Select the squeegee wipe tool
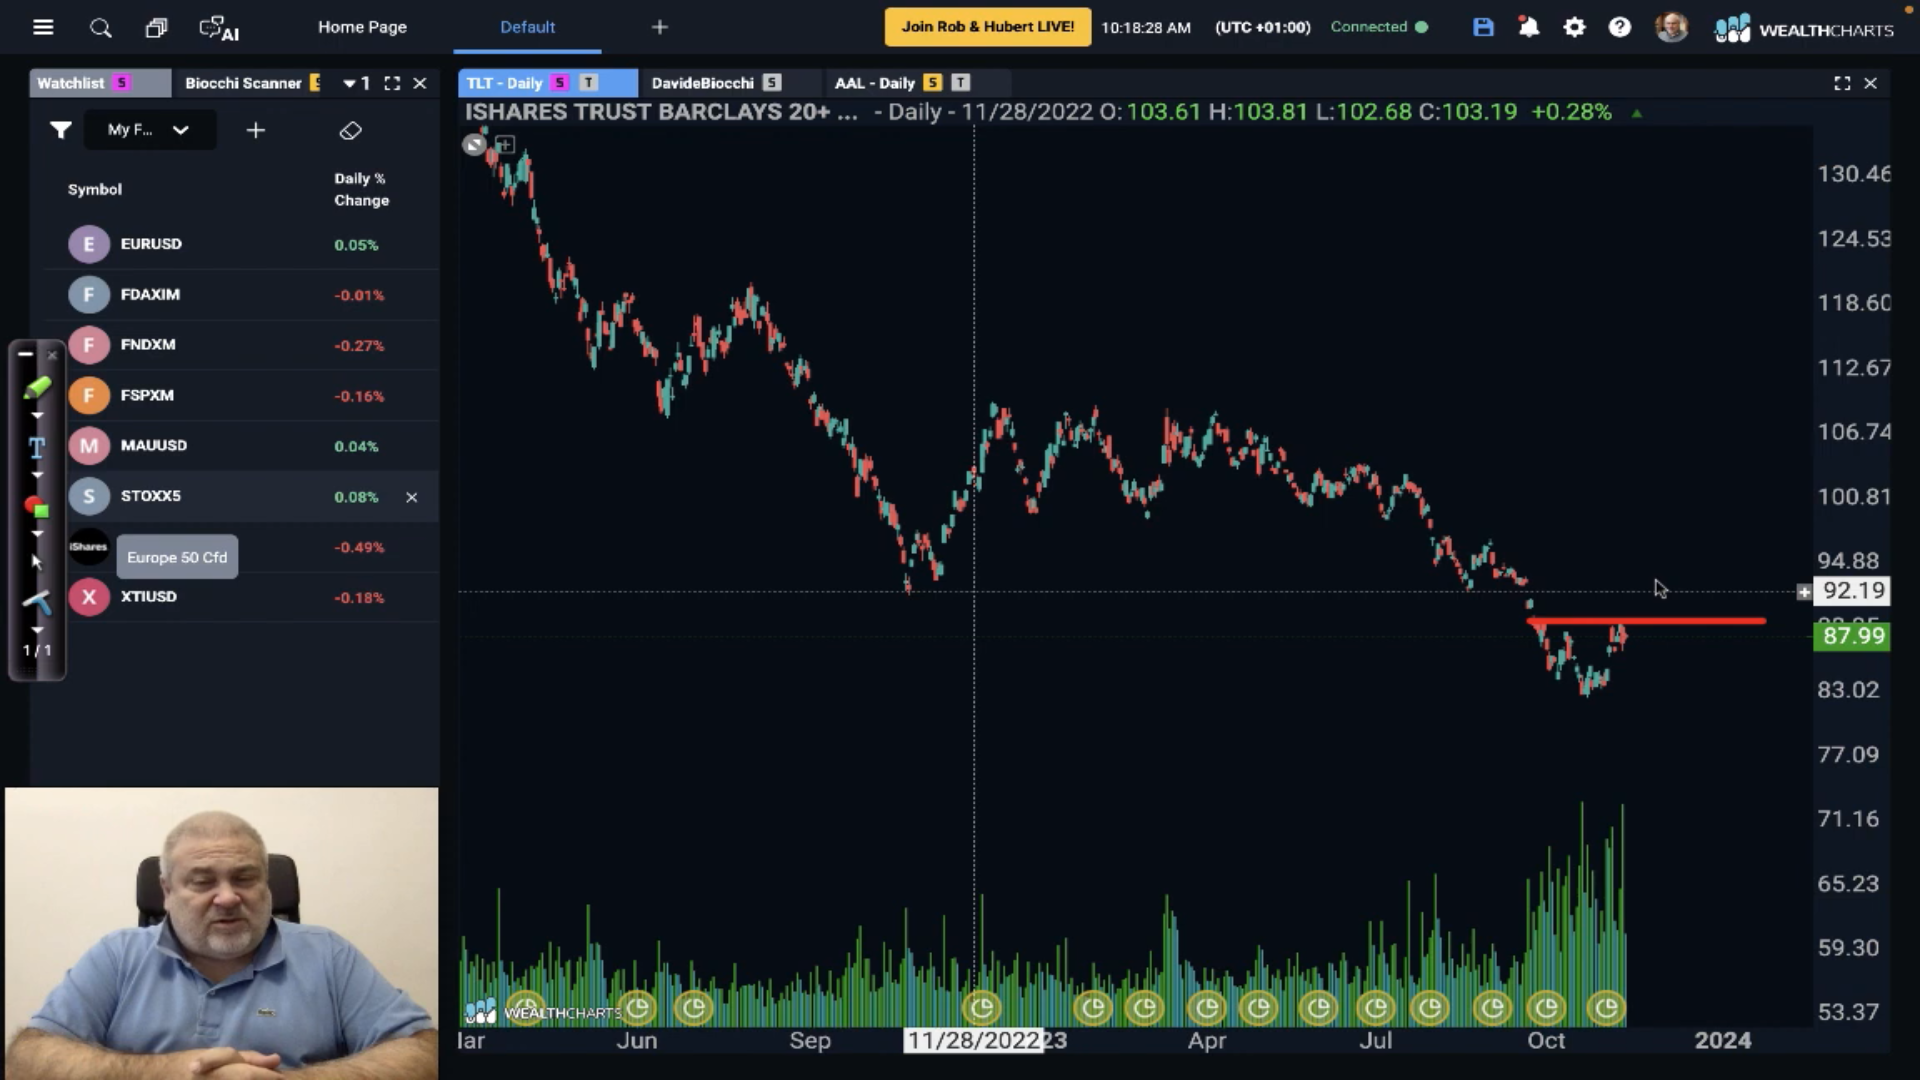This screenshot has height=1080, width=1920. click(37, 601)
